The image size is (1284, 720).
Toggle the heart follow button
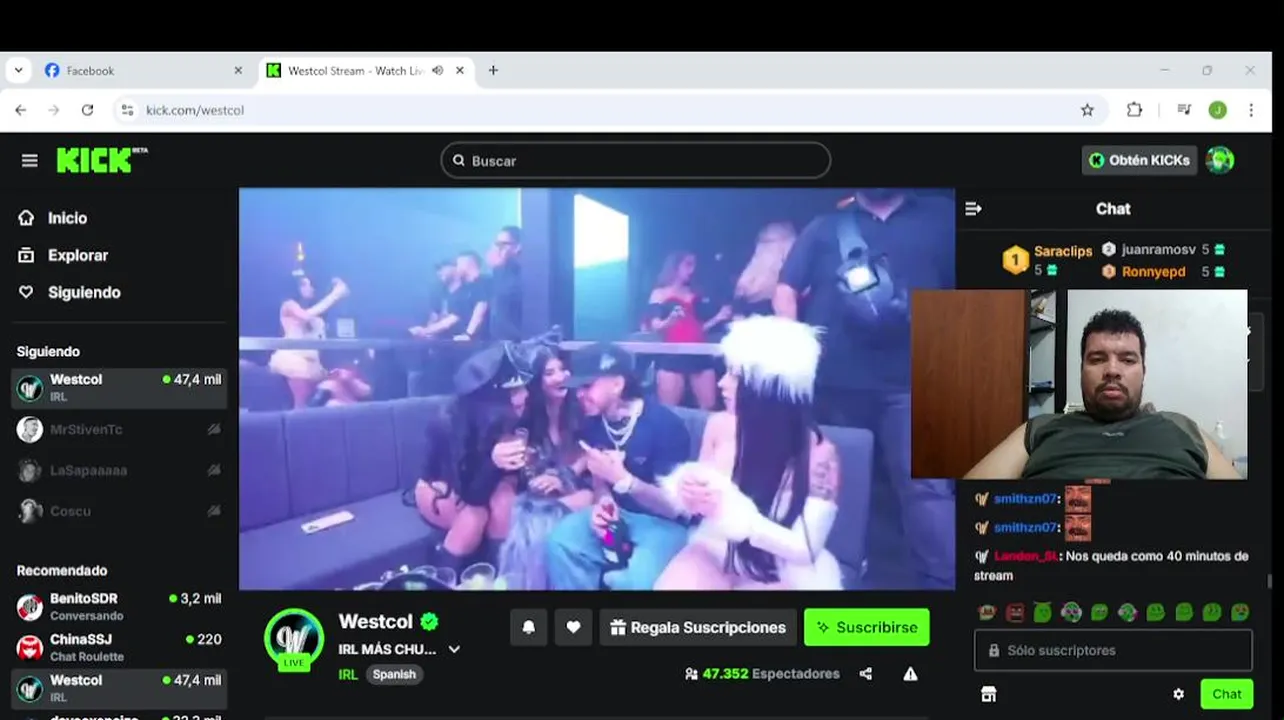pos(573,627)
